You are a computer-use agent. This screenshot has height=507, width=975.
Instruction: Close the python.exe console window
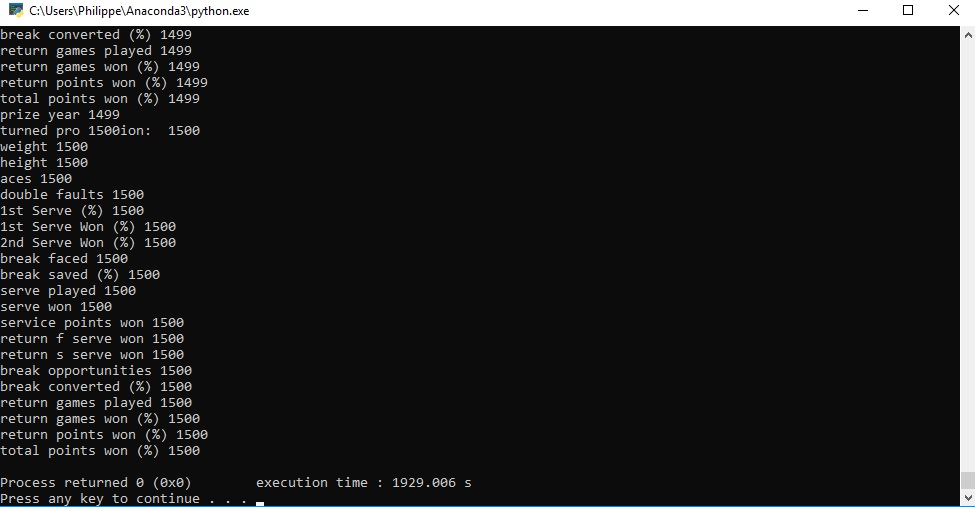click(x=953, y=11)
